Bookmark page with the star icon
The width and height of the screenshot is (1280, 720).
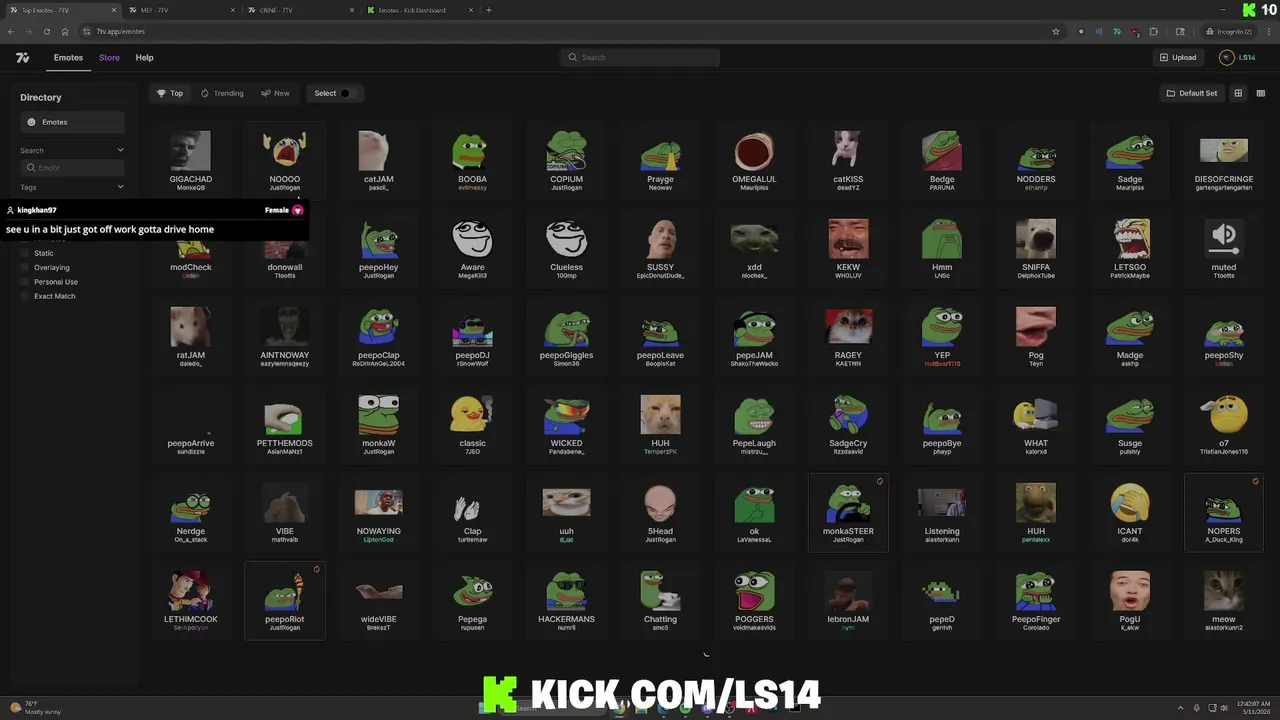coord(1056,31)
